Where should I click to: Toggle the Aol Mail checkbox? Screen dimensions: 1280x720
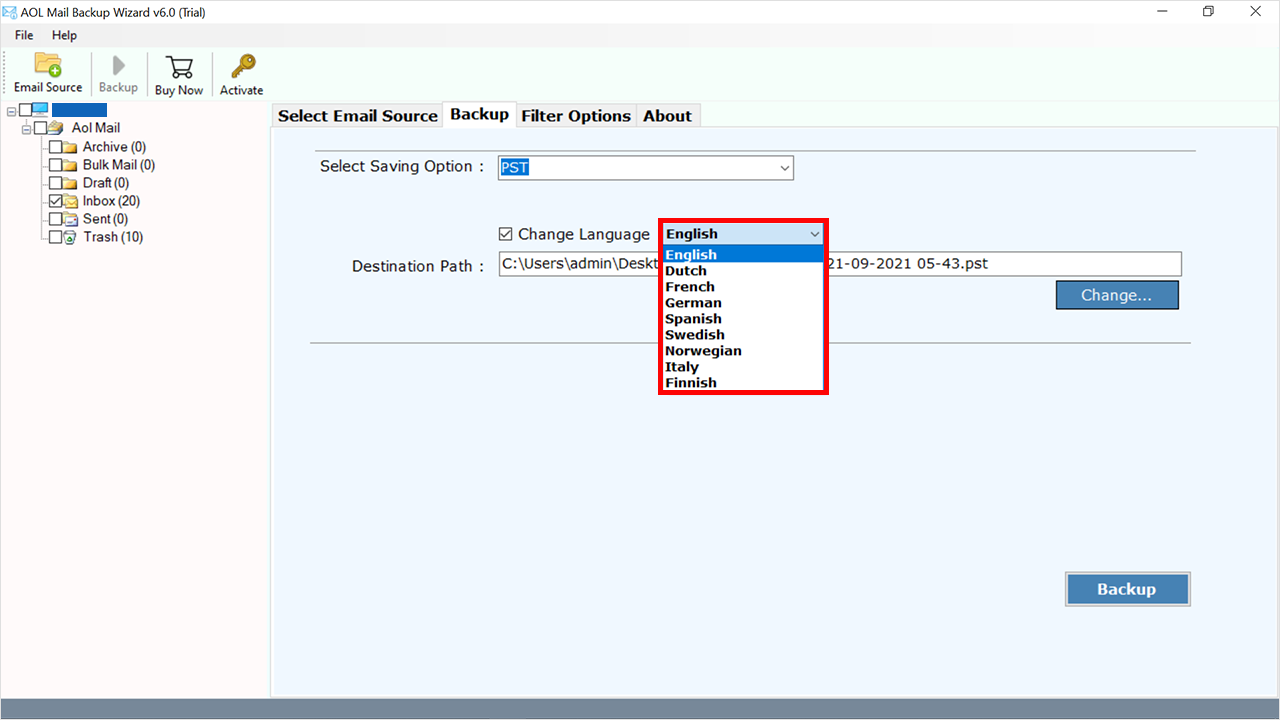point(40,128)
